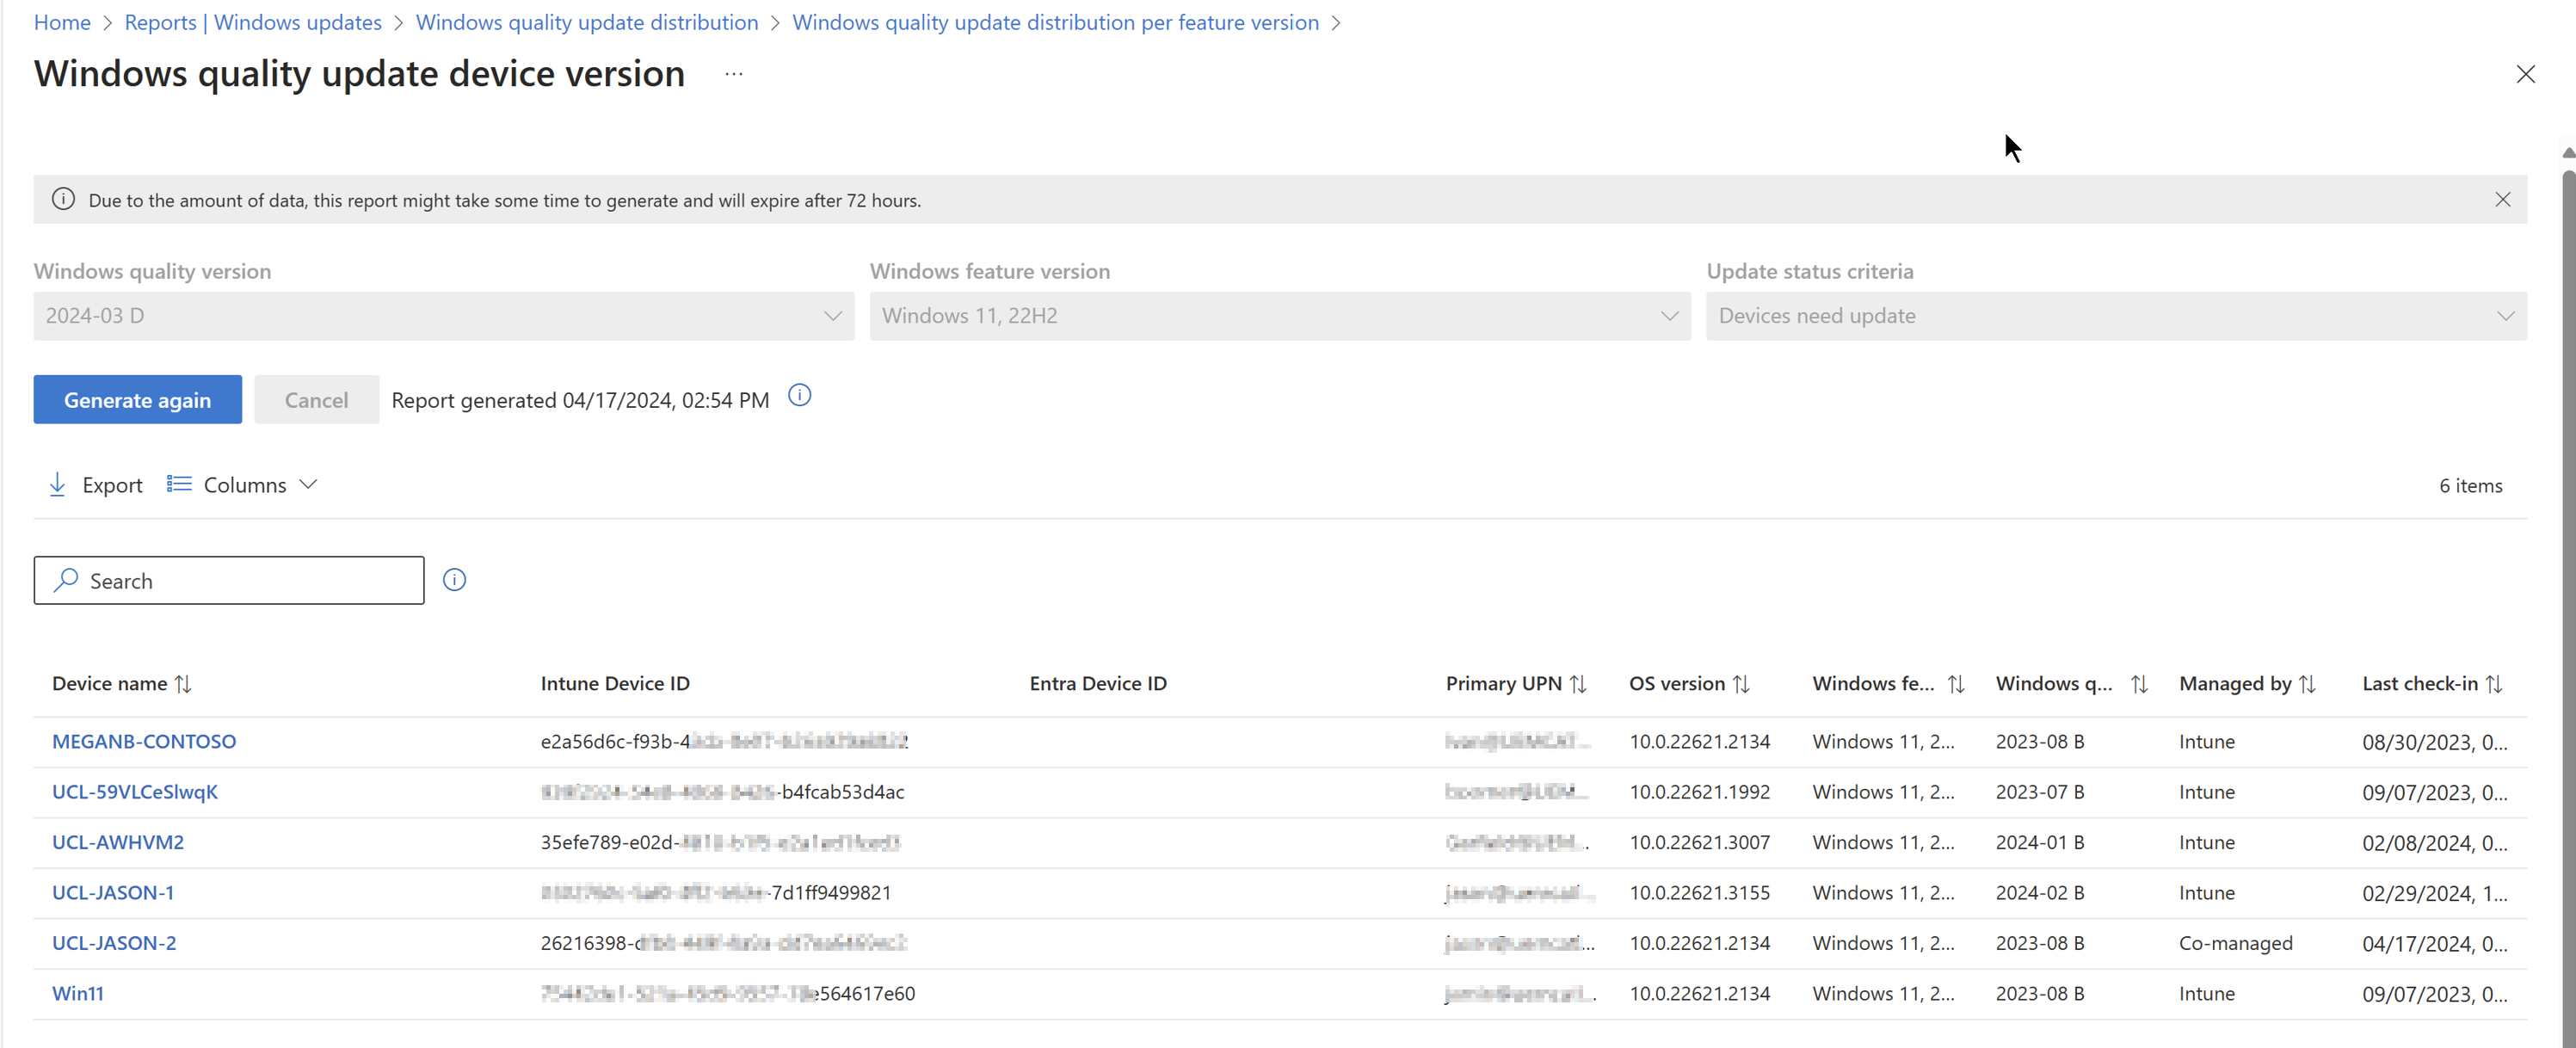Click the Generate again button
The width and height of the screenshot is (2576, 1048).
[x=137, y=400]
